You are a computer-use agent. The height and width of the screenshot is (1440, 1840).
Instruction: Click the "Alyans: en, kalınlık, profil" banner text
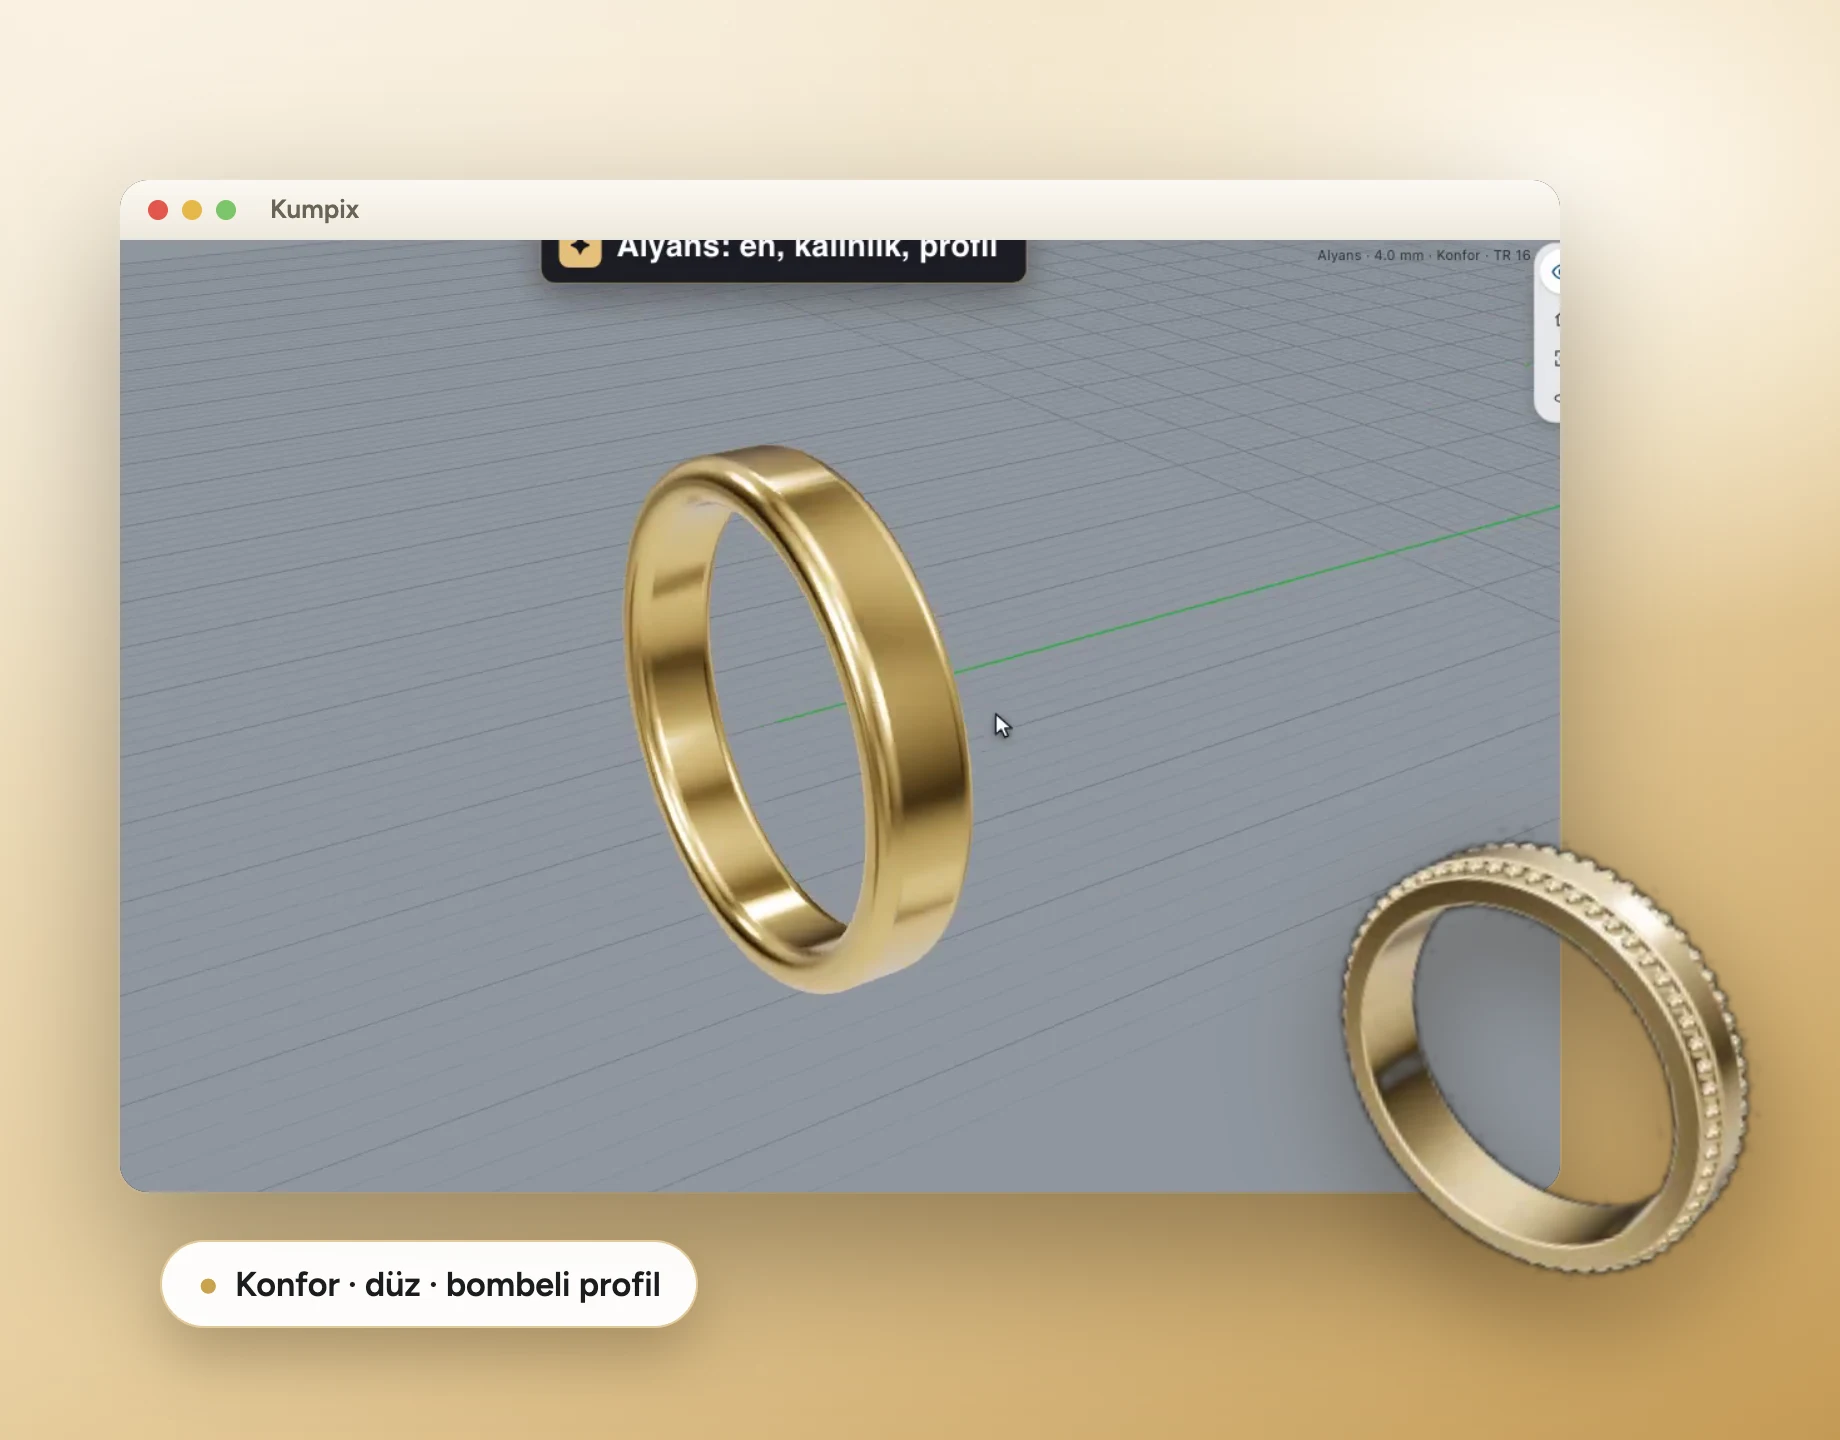[807, 248]
